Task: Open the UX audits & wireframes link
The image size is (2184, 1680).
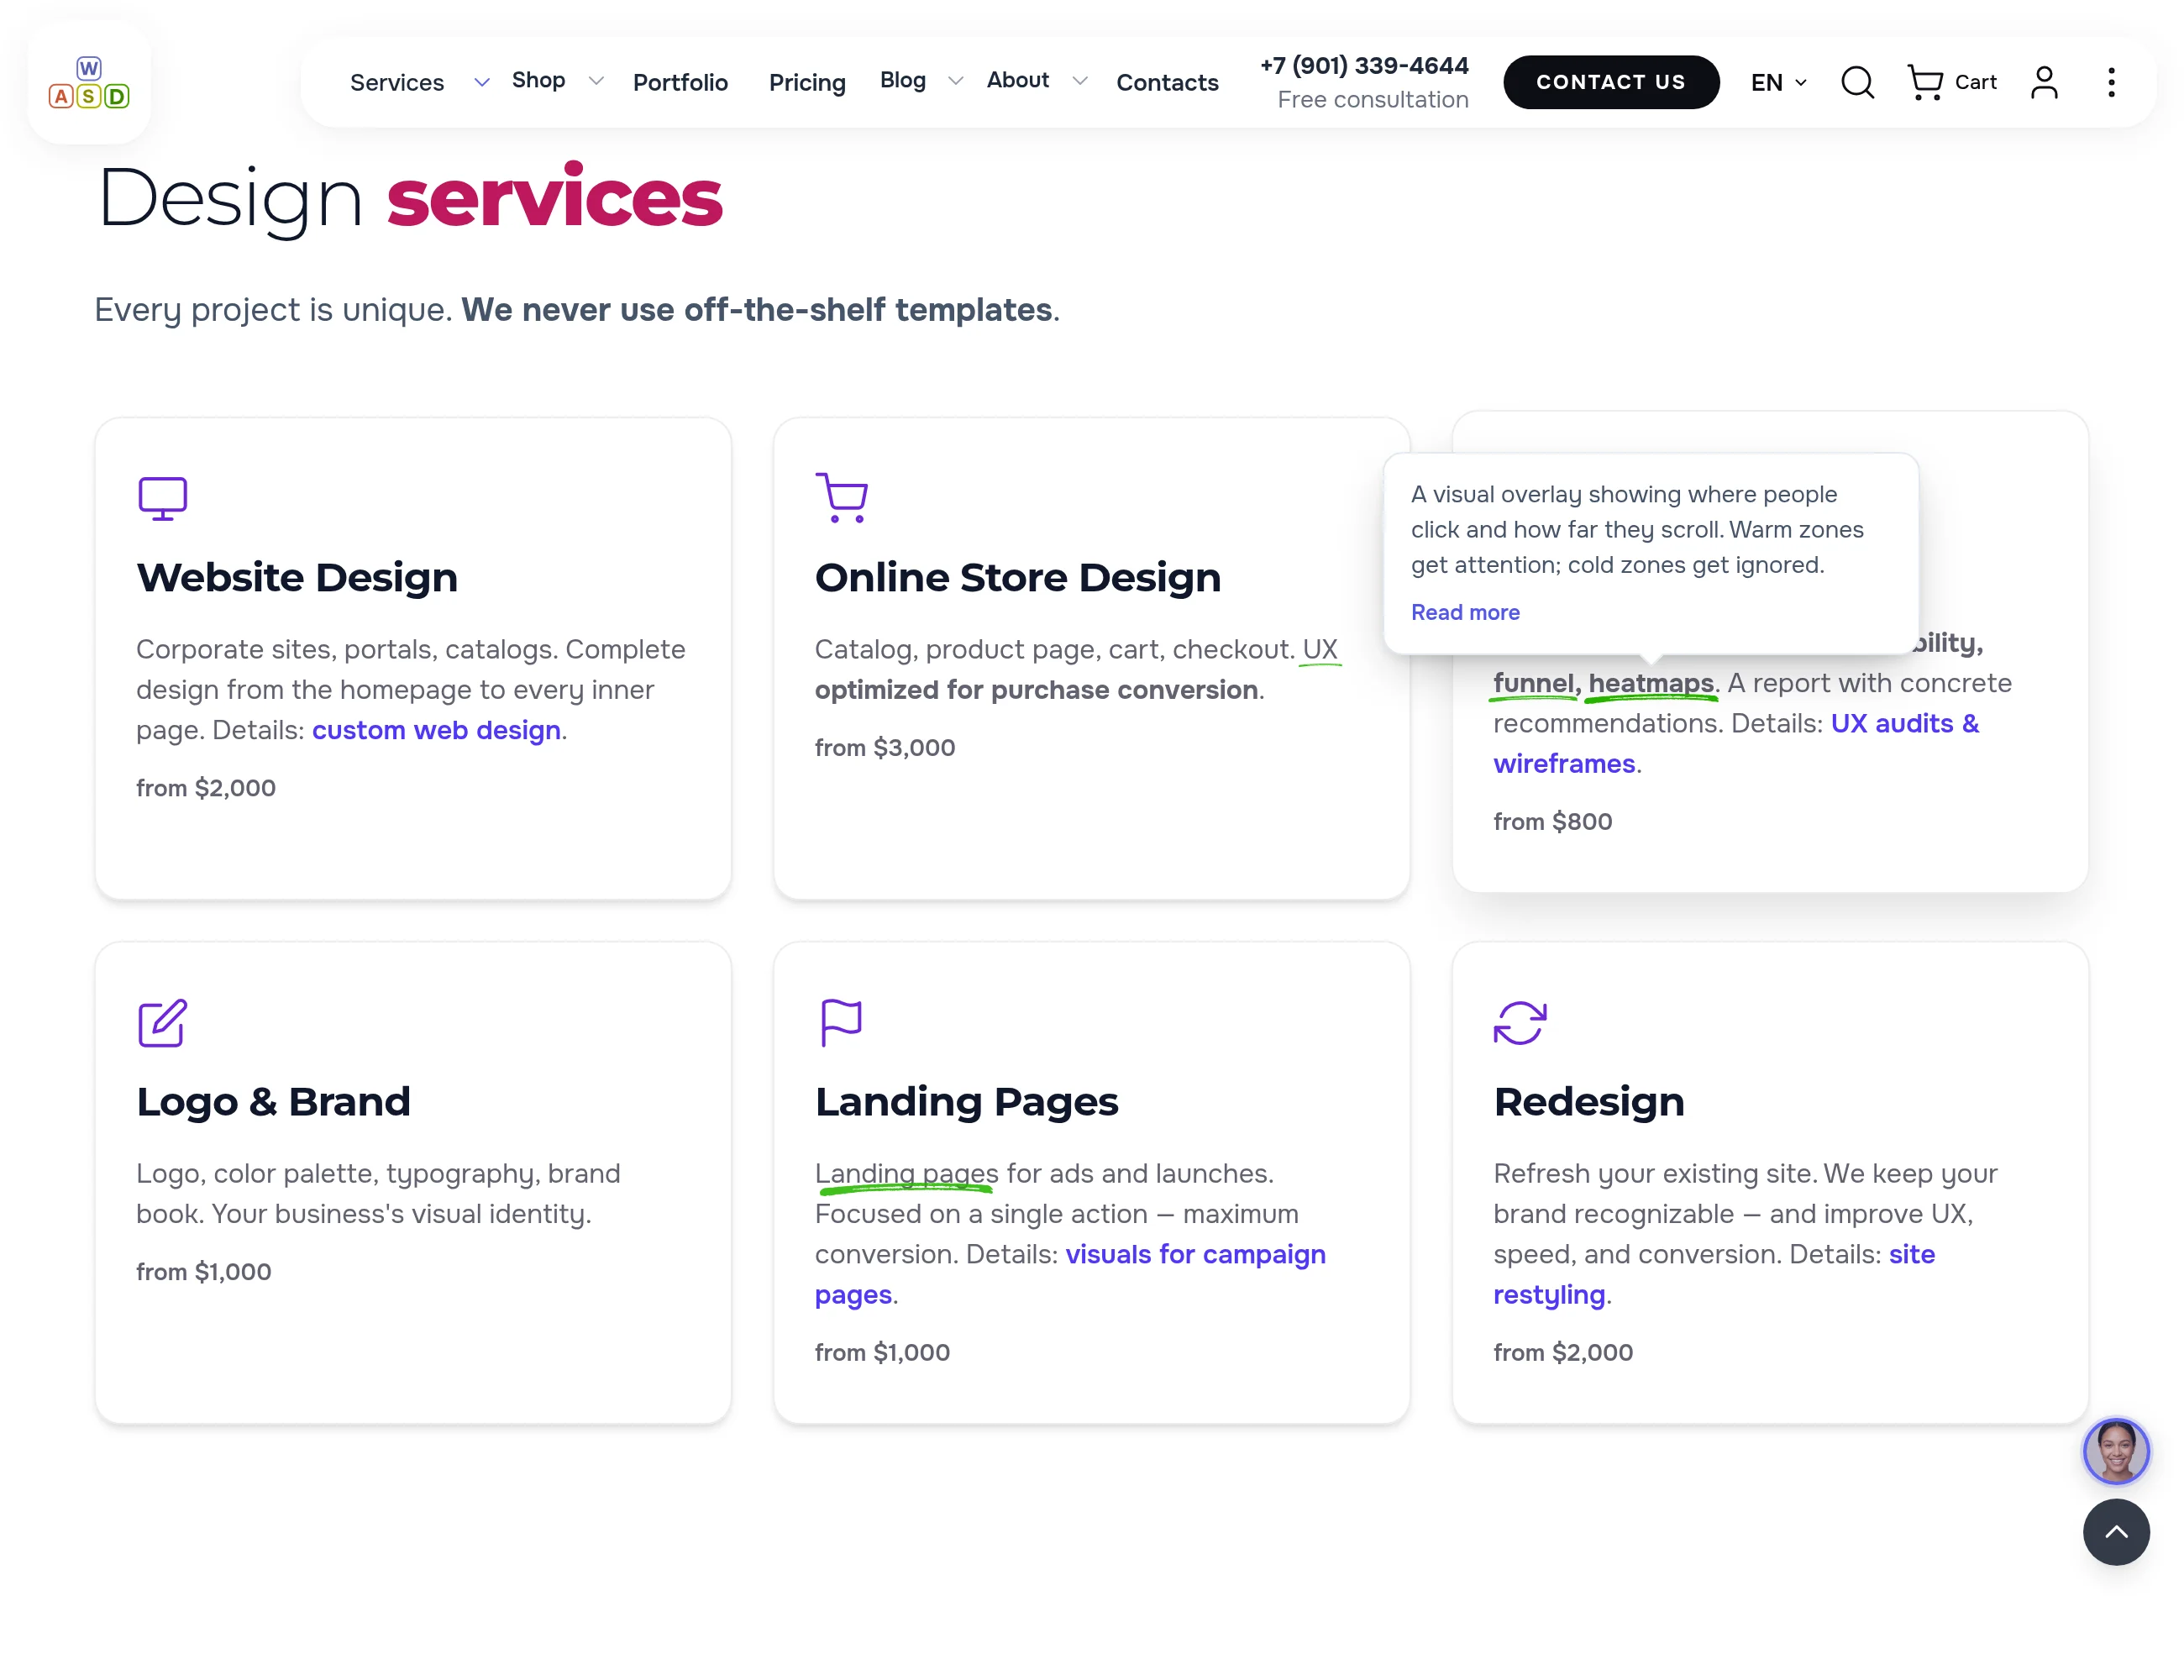Action: pos(1736,743)
